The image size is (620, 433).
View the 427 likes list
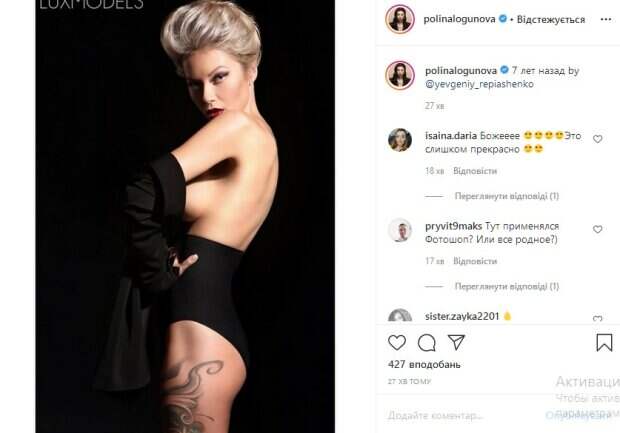[424, 365]
